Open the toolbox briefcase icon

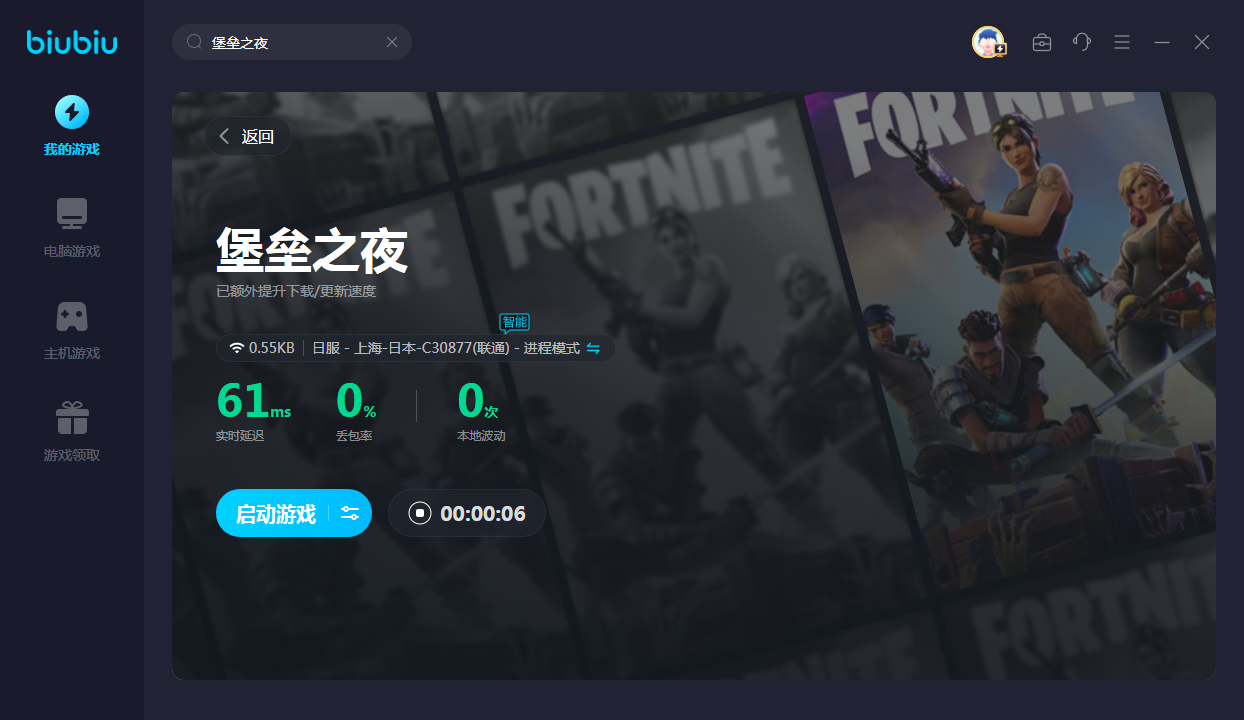pos(1042,42)
